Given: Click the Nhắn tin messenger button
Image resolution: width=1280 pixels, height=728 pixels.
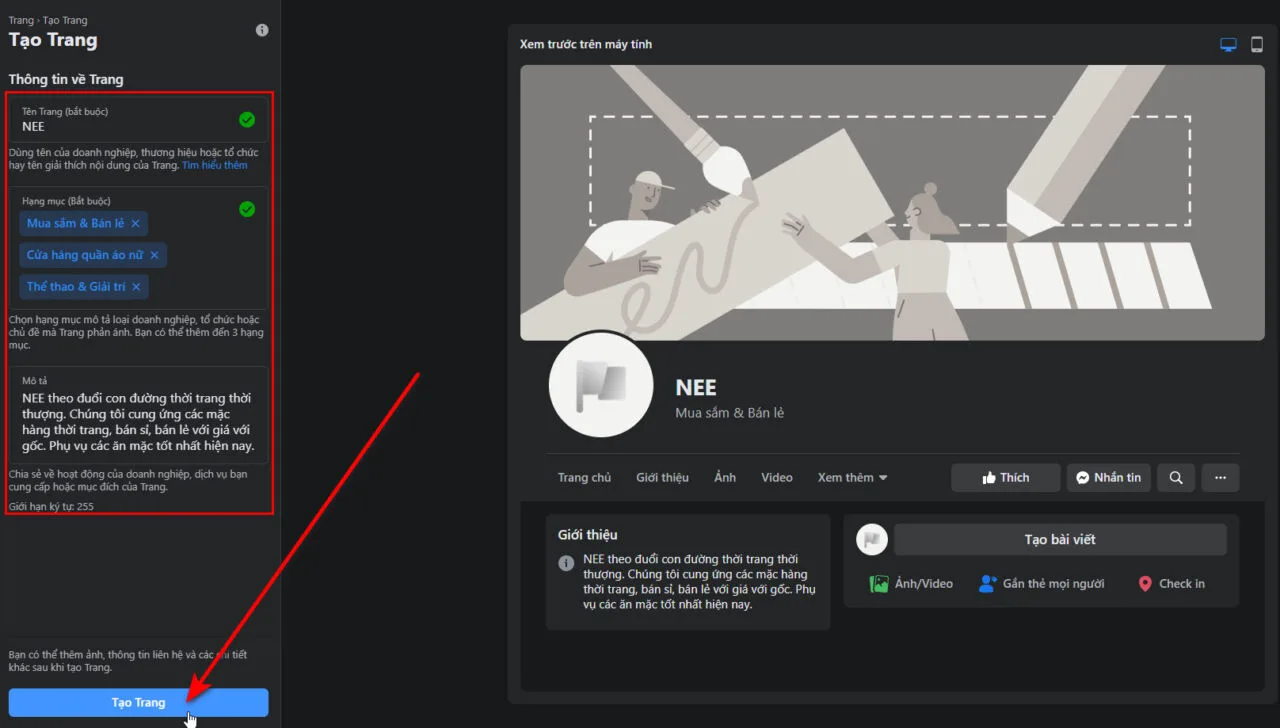Looking at the screenshot, I should 1109,478.
